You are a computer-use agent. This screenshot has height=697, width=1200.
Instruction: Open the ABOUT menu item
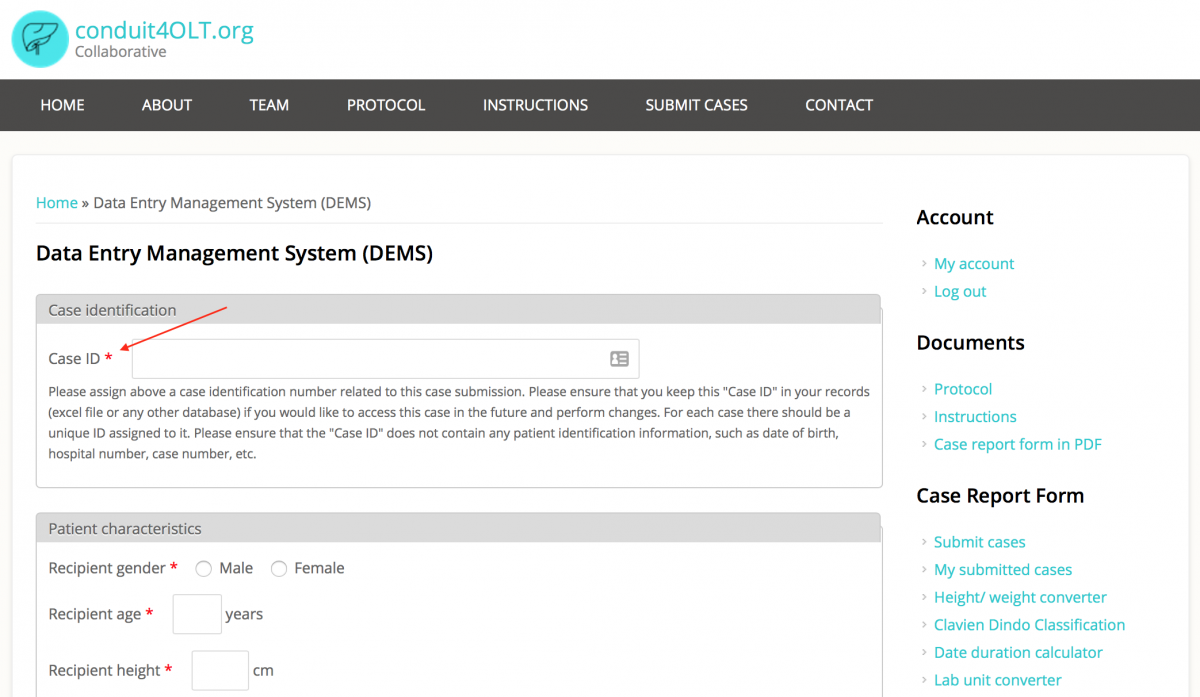point(167,105)
